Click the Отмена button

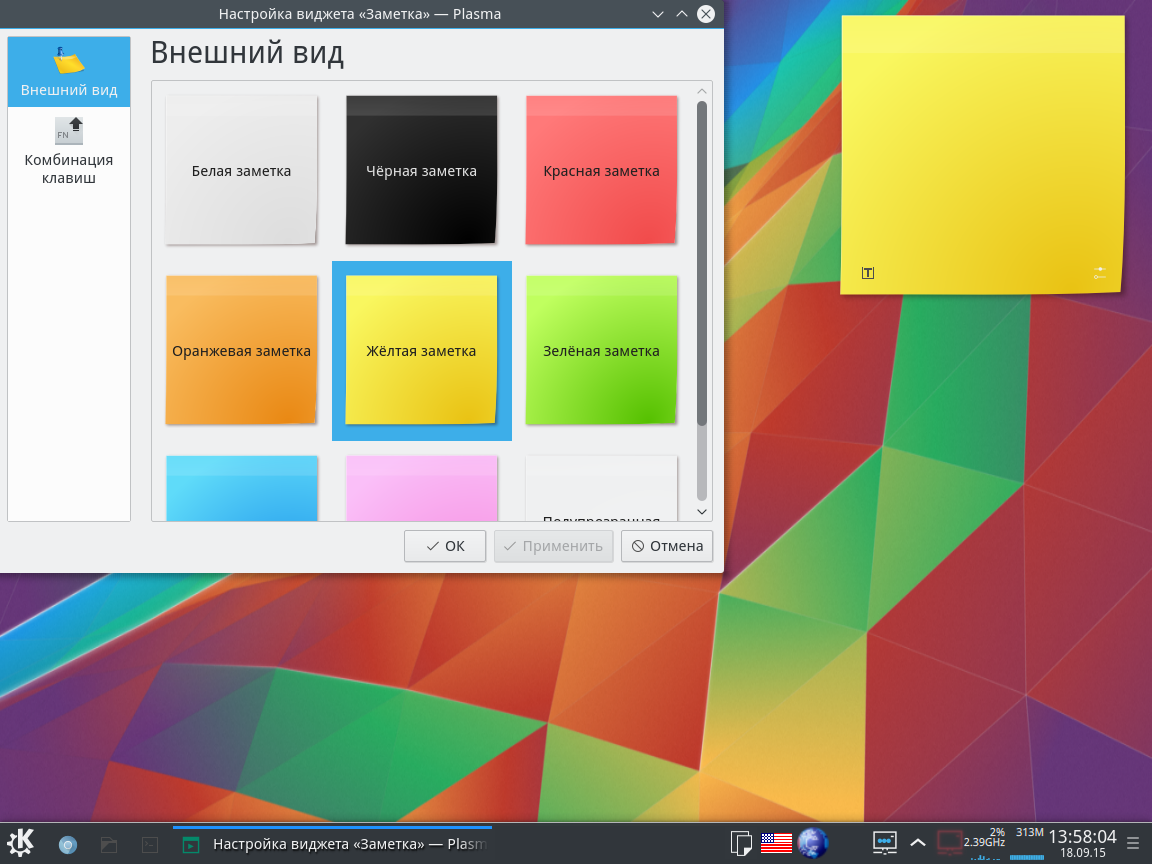[x=667, y=546]
